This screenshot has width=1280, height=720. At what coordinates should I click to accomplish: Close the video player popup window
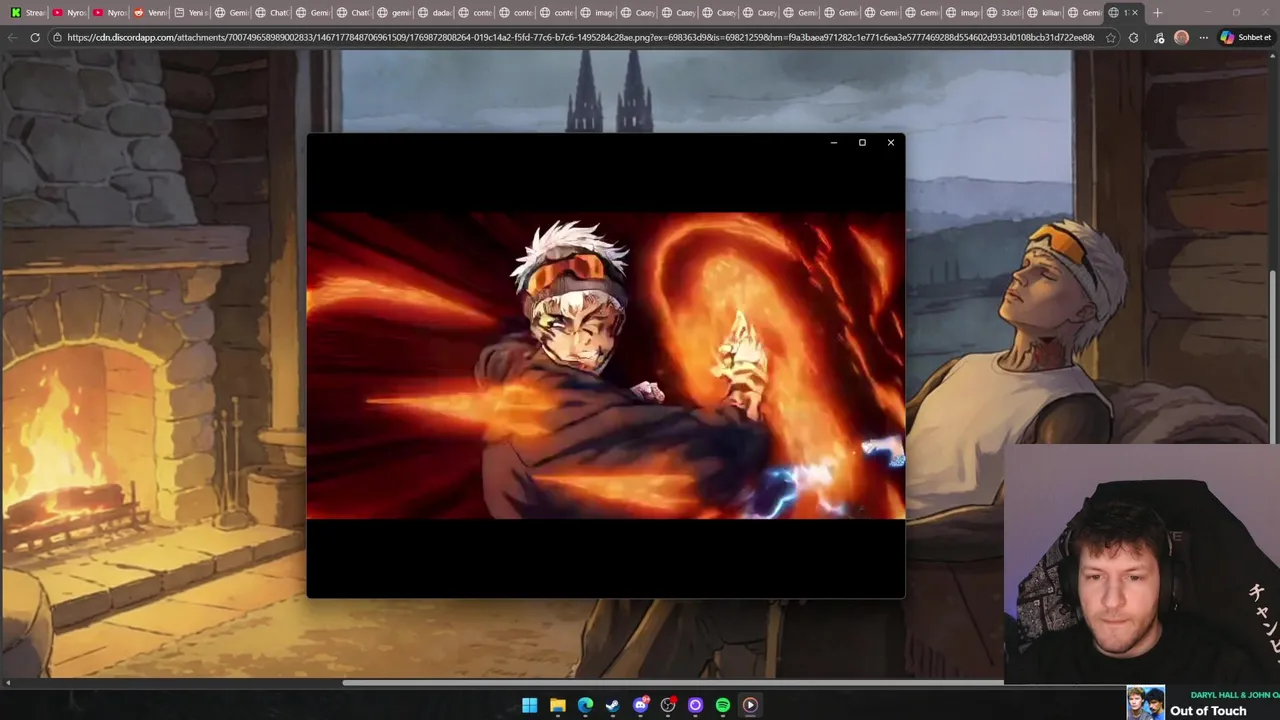click(891, 142)
